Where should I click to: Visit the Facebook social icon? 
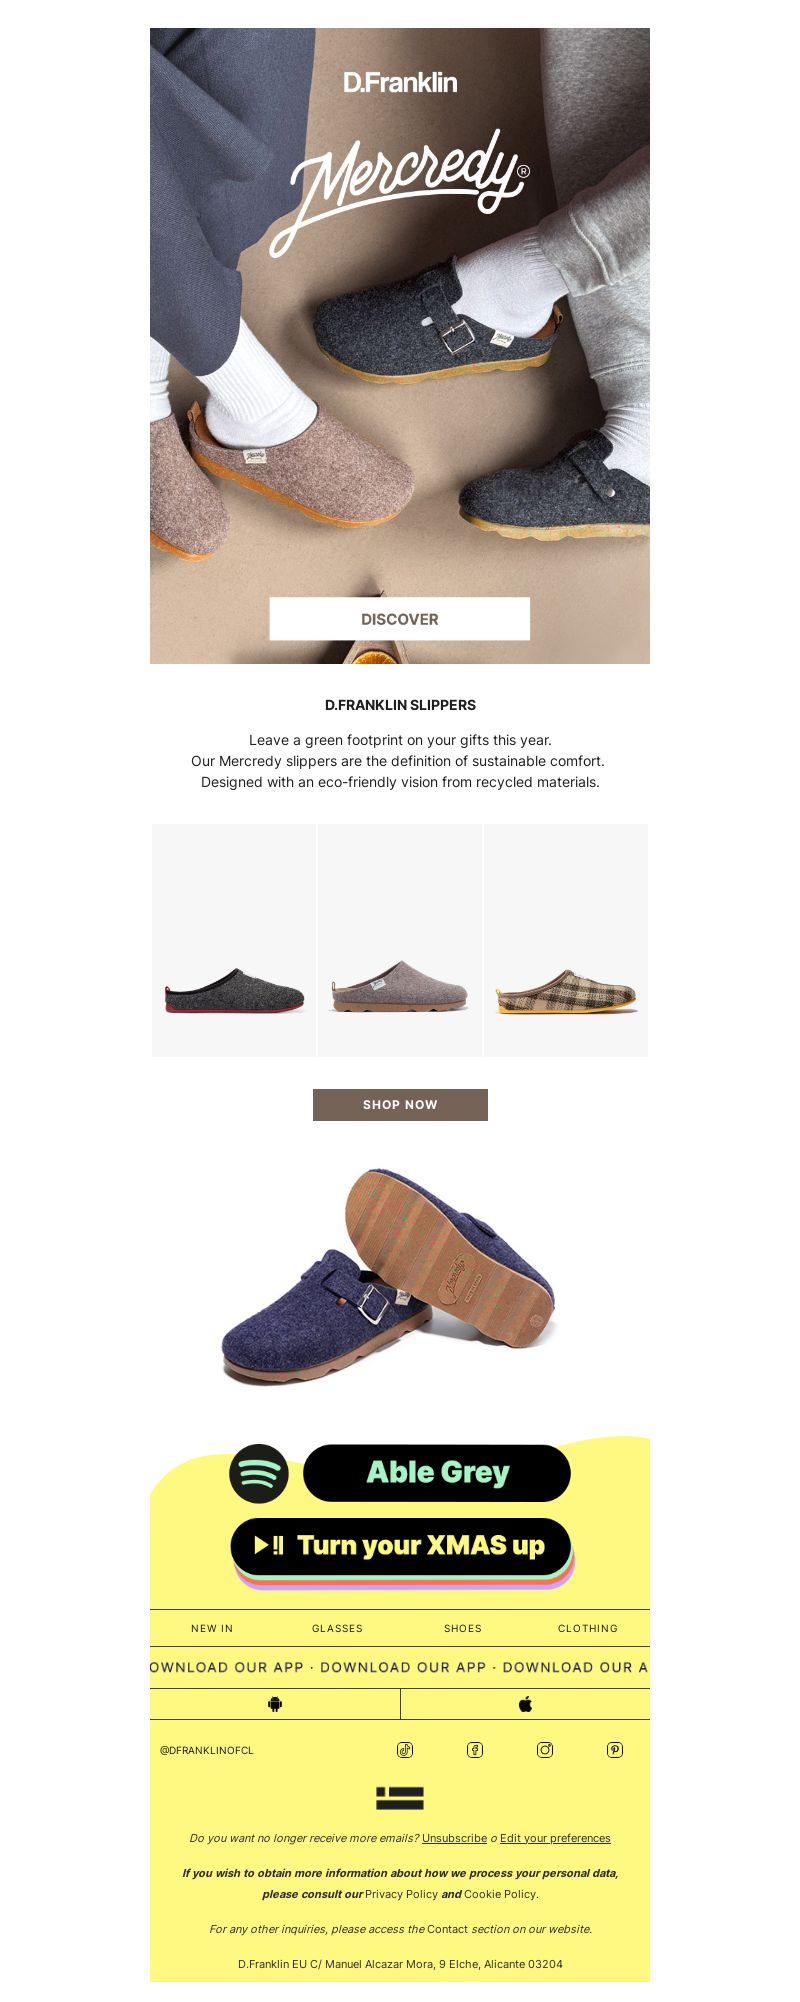coord(475,1750)
